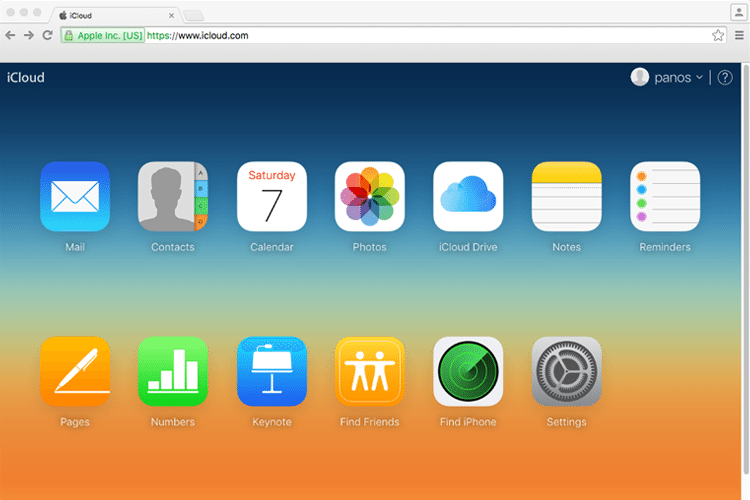The width and height of the screenshot is (750, 500).
Task: Launch the Numbers app icon
Action: click(x=173, y=371)
